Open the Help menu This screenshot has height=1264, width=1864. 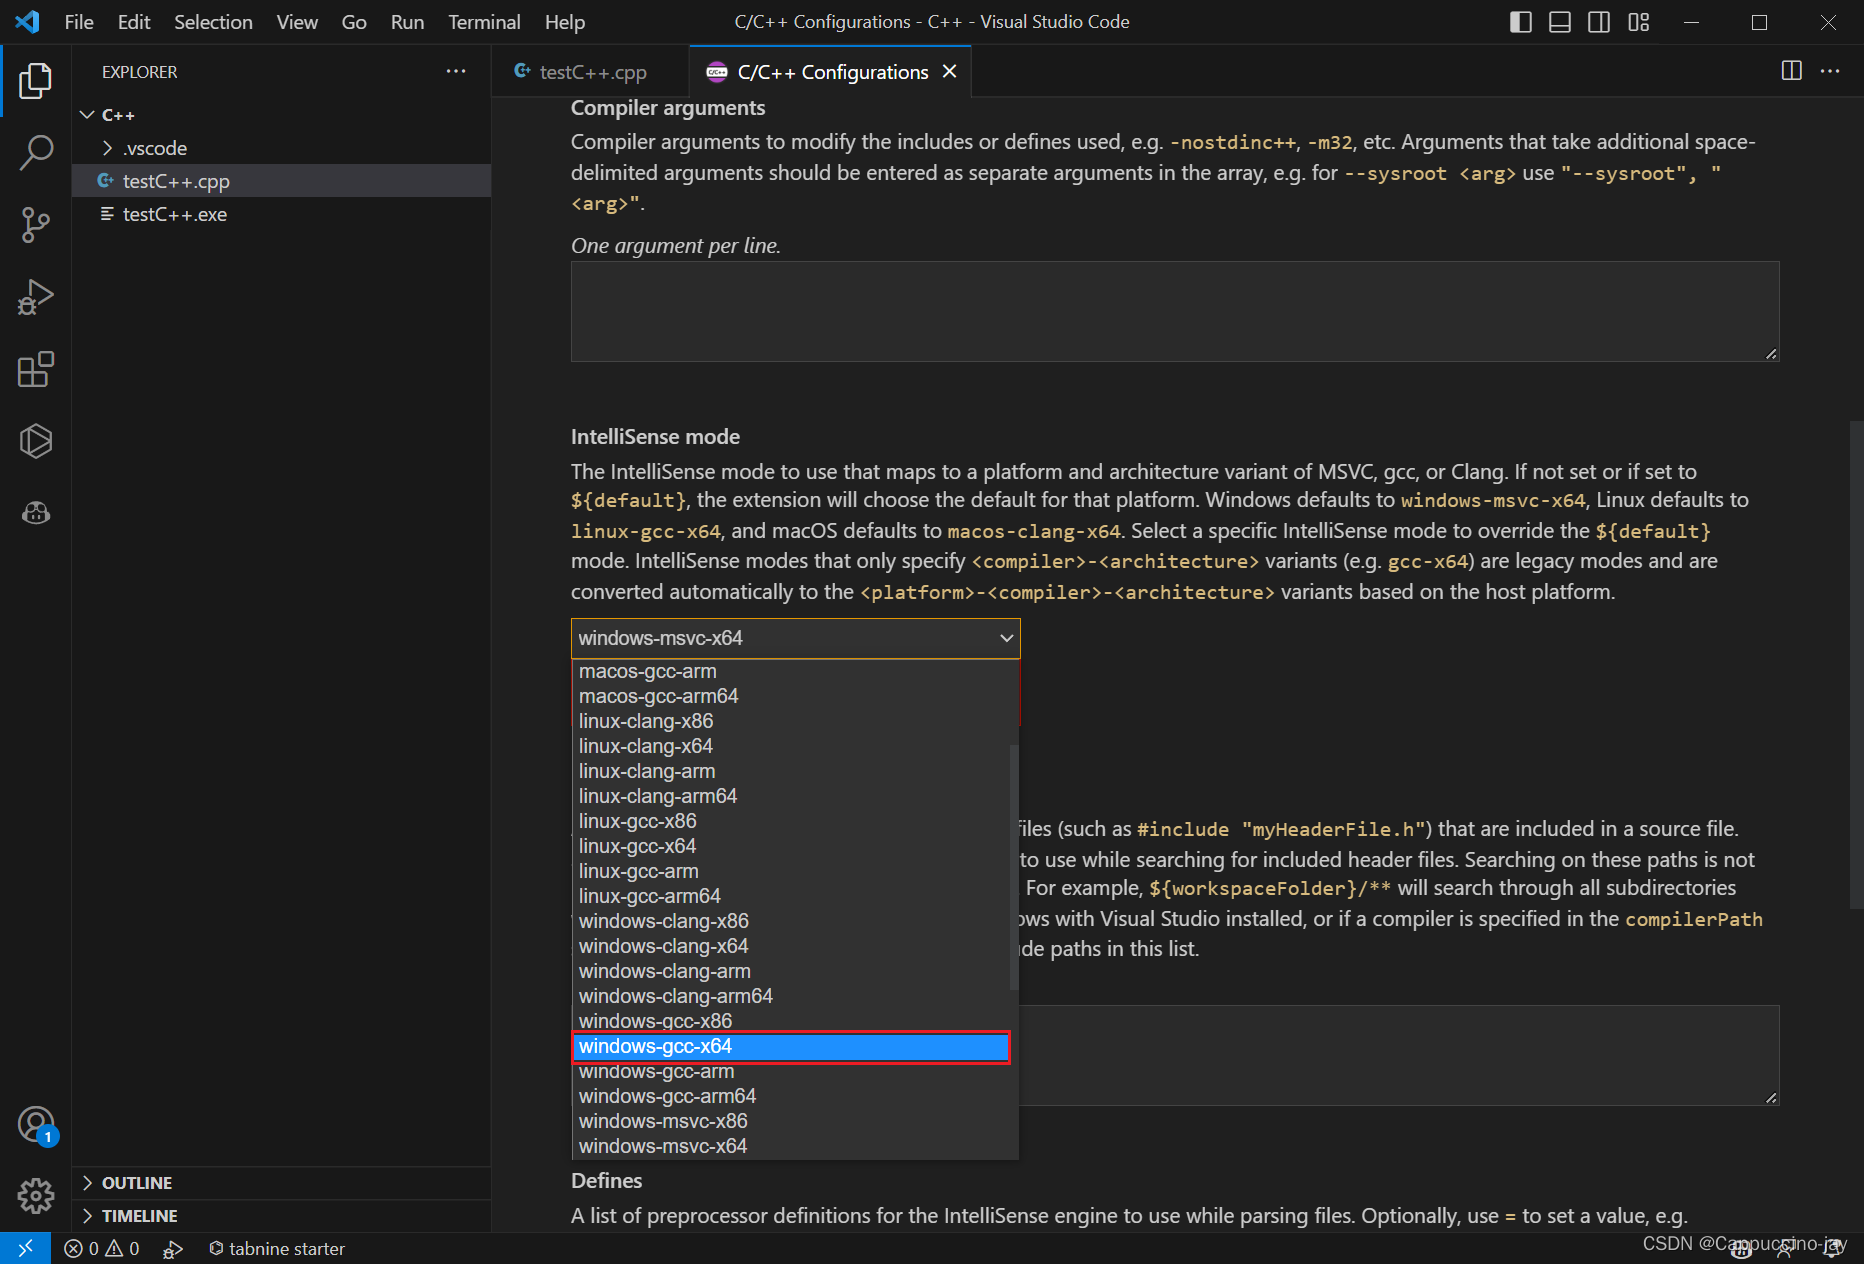[565, 22]
